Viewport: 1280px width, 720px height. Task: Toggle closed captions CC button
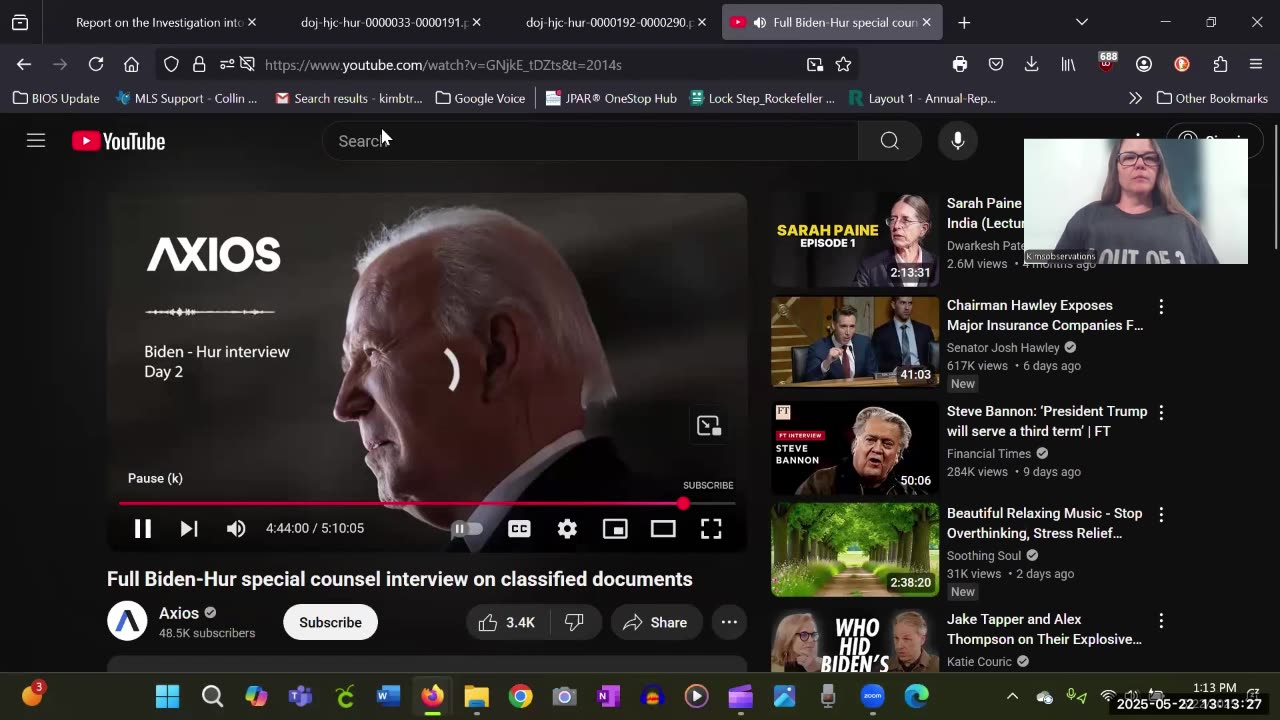point(519,529)
